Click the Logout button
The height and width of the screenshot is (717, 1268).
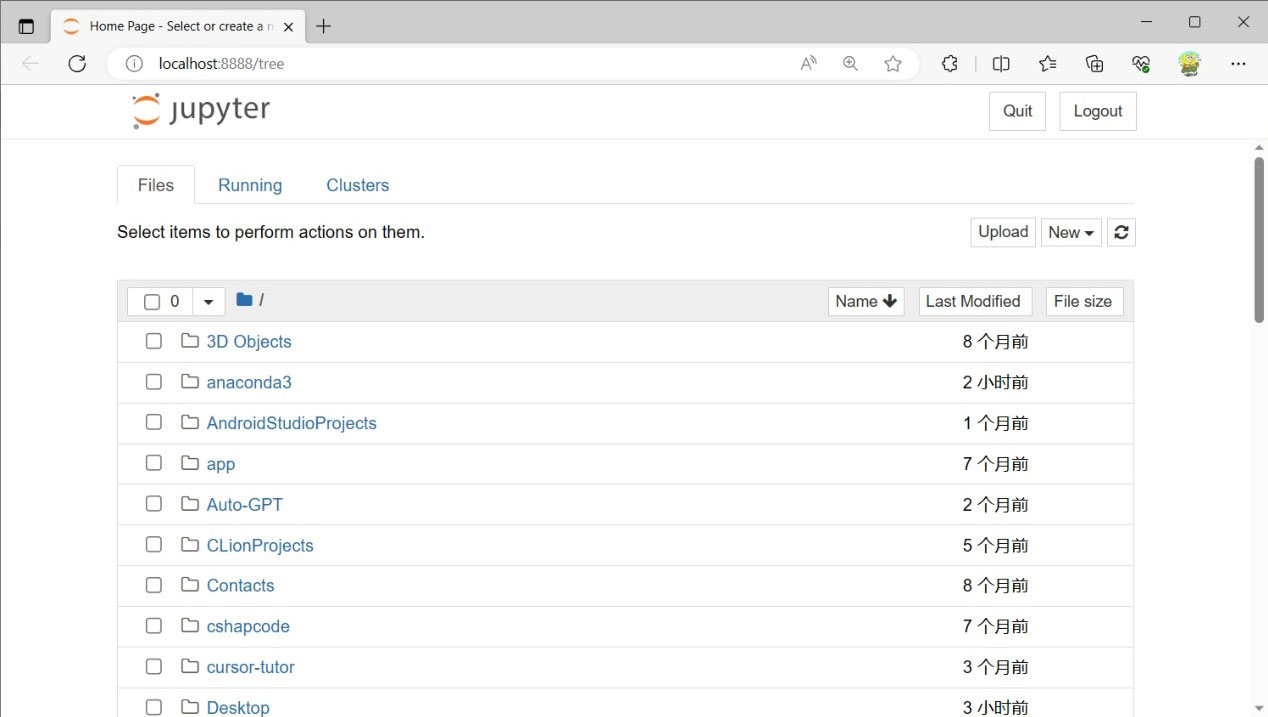[1098, 111]
